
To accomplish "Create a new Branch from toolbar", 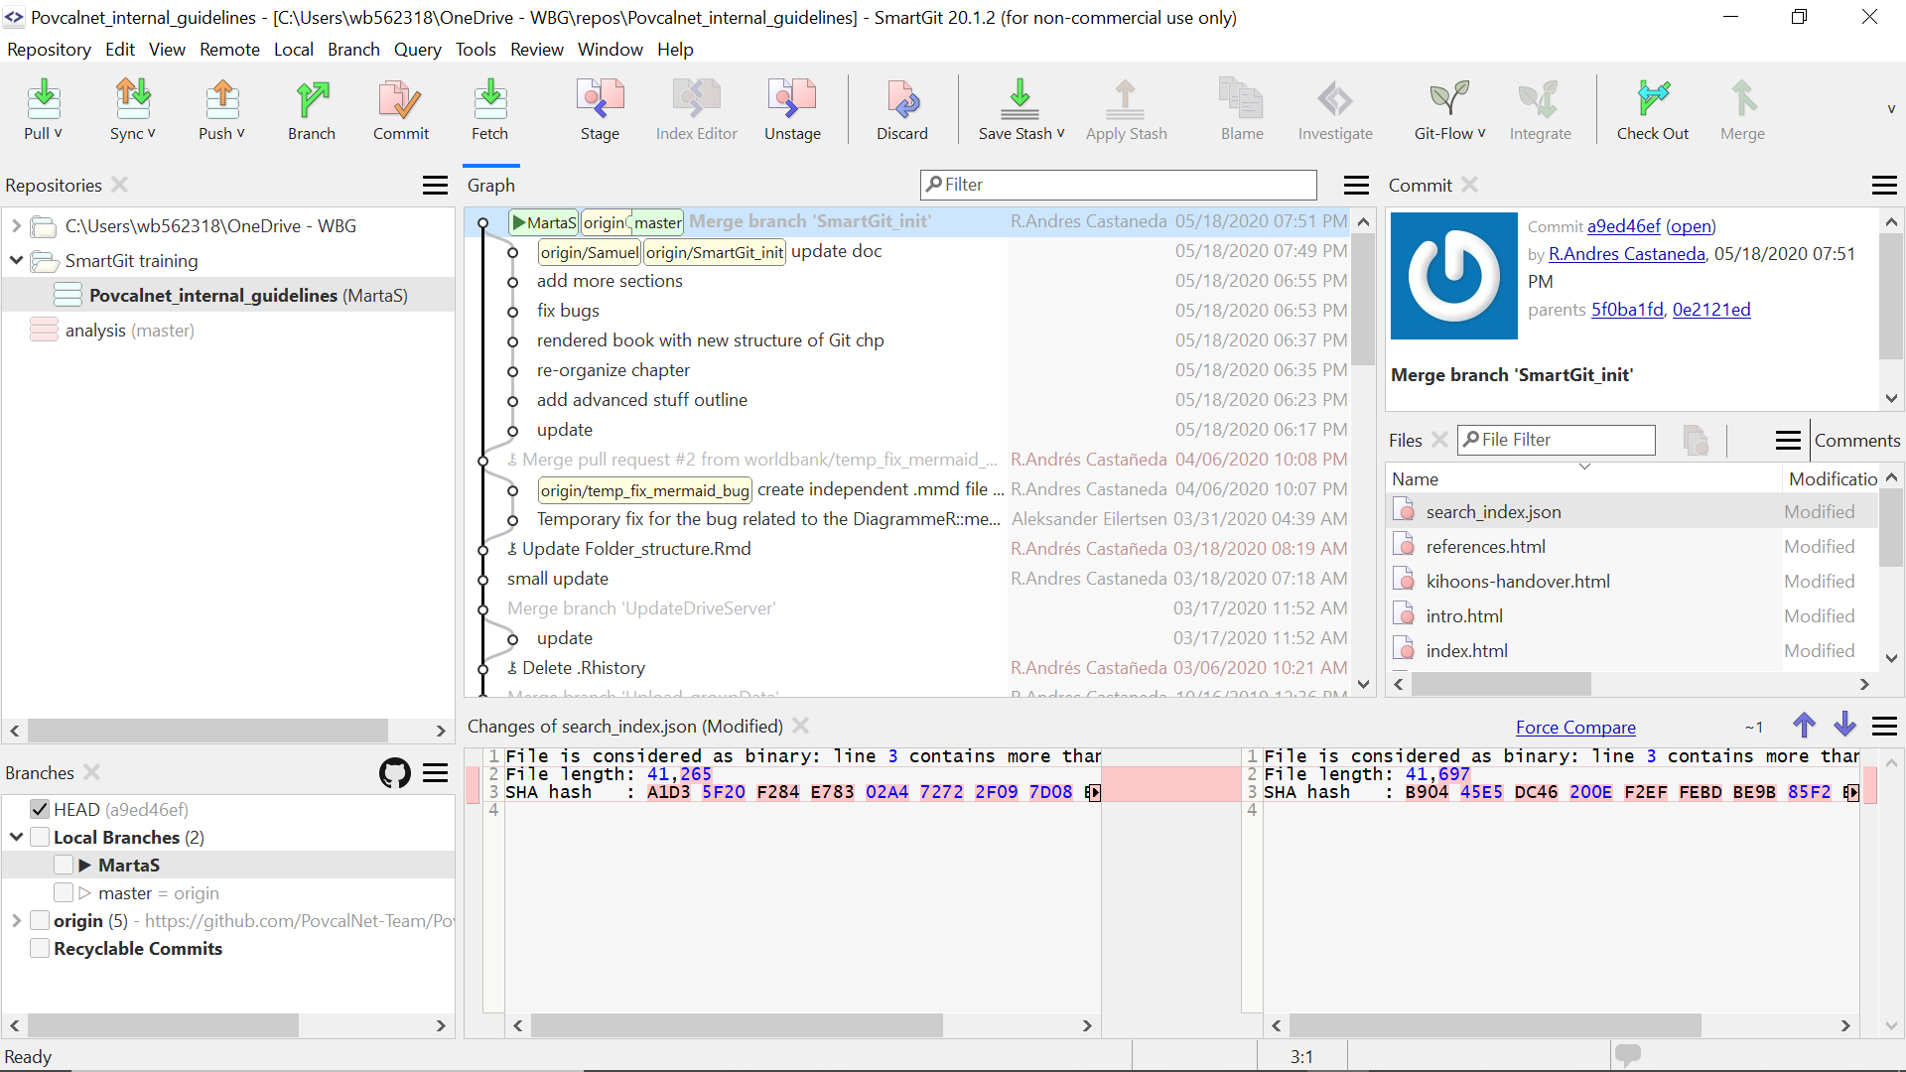I will (x=312, y=110).
